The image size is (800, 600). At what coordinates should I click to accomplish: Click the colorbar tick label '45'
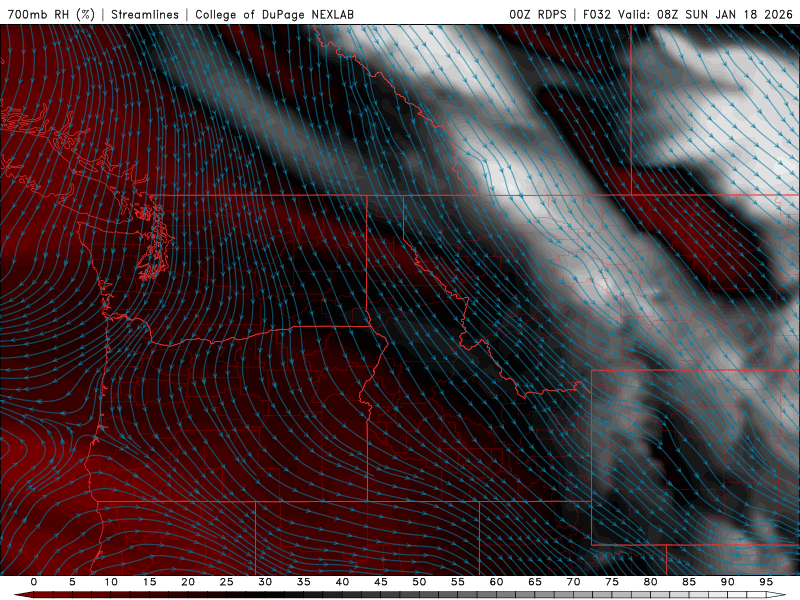381,582
